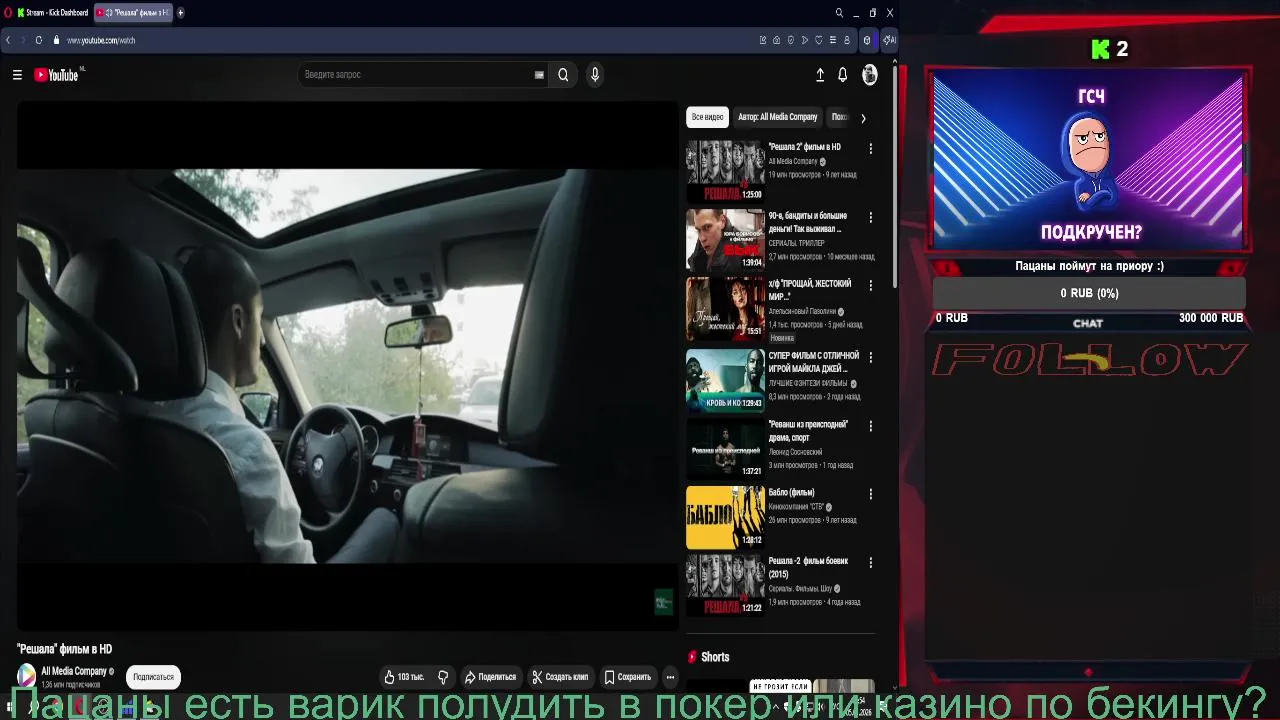This screenshot has width=1280, height=720.
Task: Open the Opera main menu icon
Action: point(8,13)
